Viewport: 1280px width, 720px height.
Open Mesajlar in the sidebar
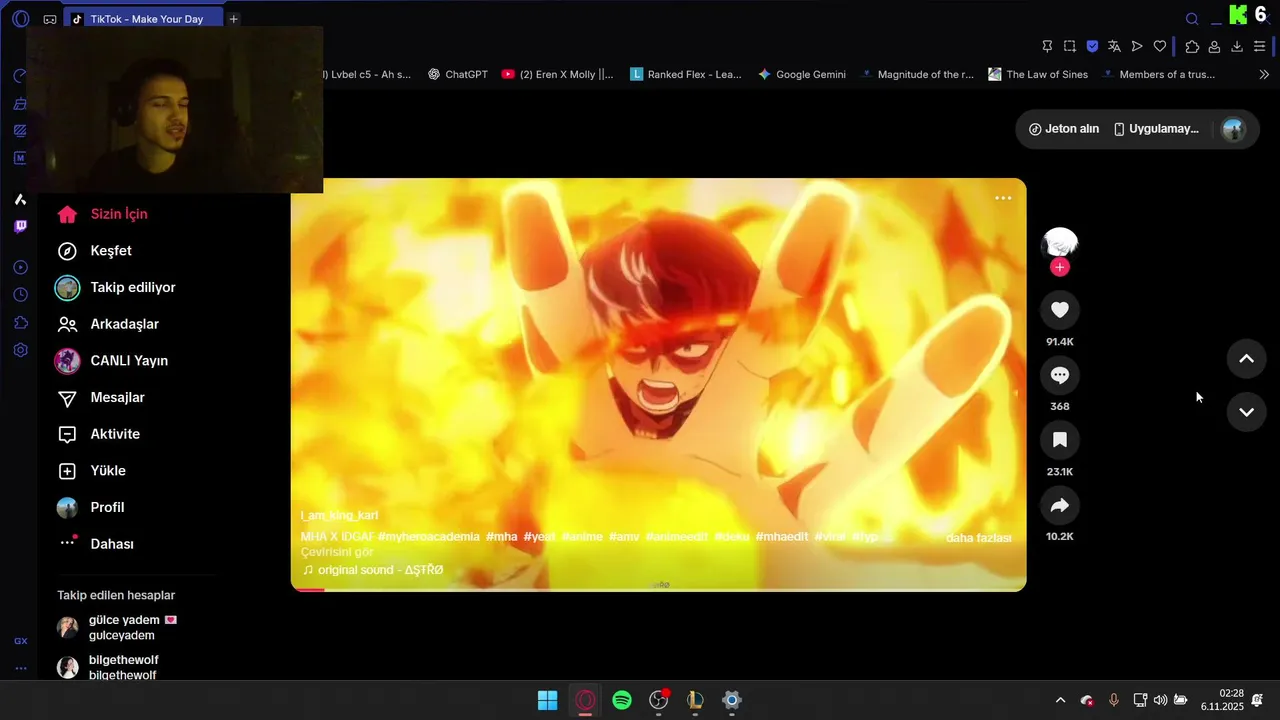101,398
